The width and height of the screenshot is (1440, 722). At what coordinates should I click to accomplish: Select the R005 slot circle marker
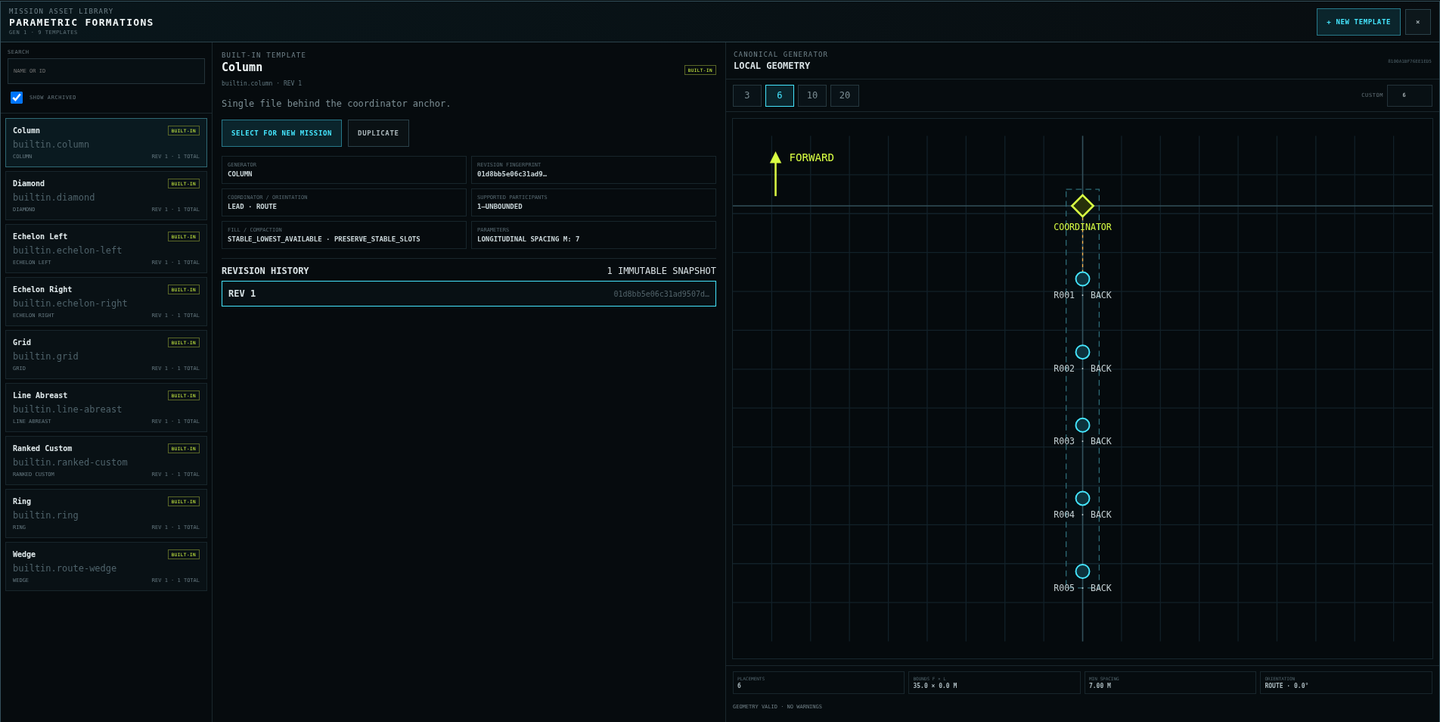point(1082,571)
